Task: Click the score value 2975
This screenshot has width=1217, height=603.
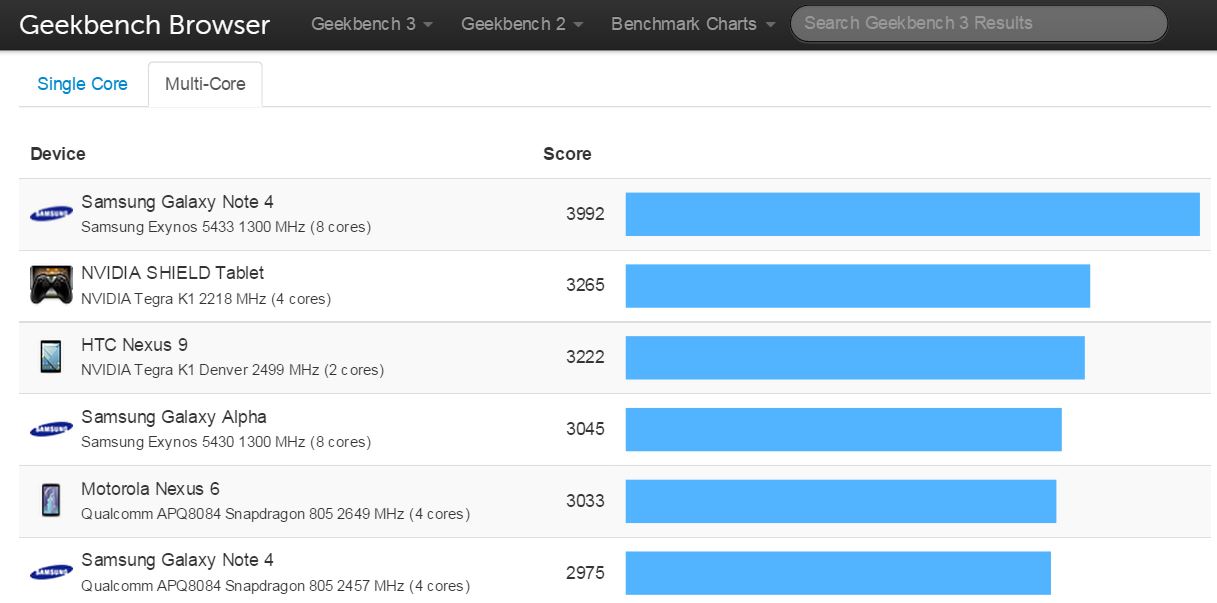Action: click(x=585, y=573)
